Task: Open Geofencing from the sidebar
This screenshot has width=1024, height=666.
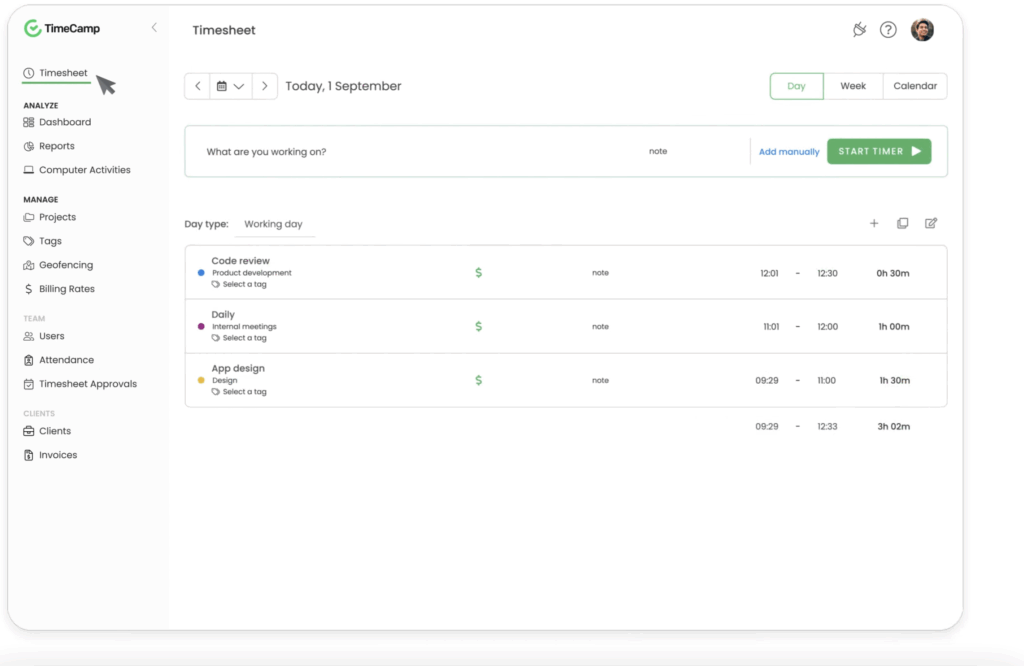Action: 65,265
